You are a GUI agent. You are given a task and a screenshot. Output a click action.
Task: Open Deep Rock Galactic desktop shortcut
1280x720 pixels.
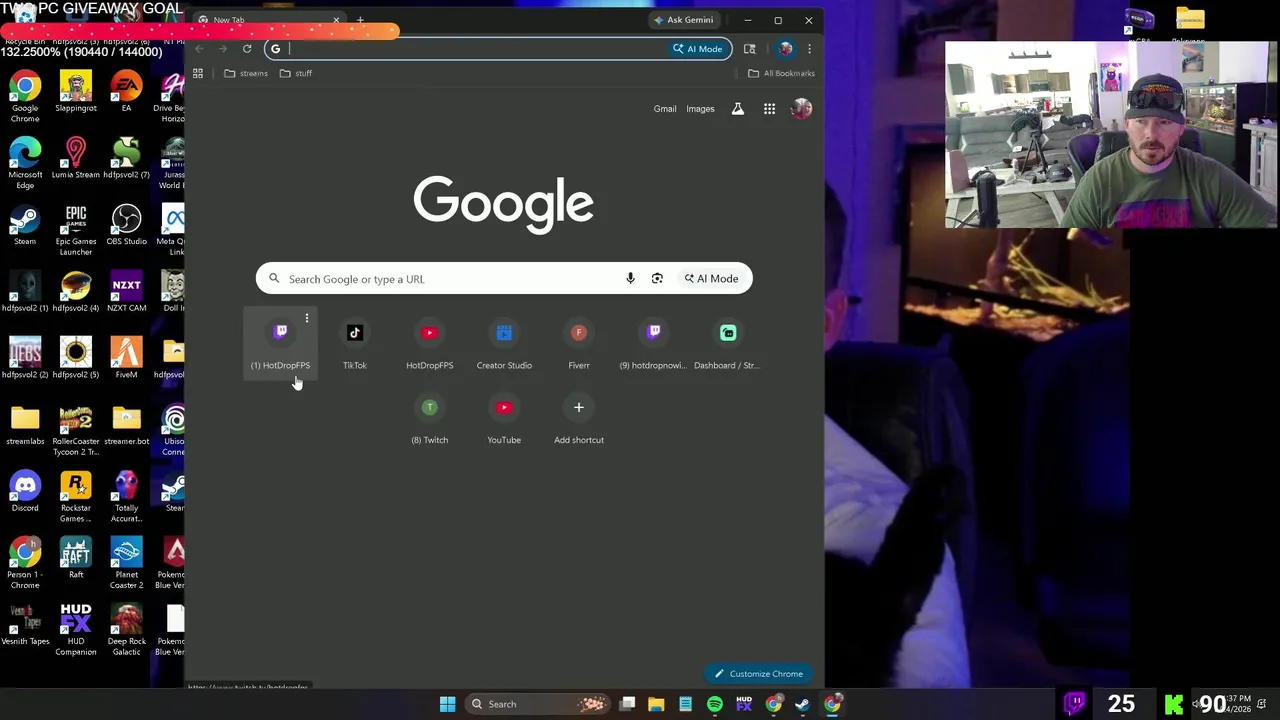(x=126, y=630)
